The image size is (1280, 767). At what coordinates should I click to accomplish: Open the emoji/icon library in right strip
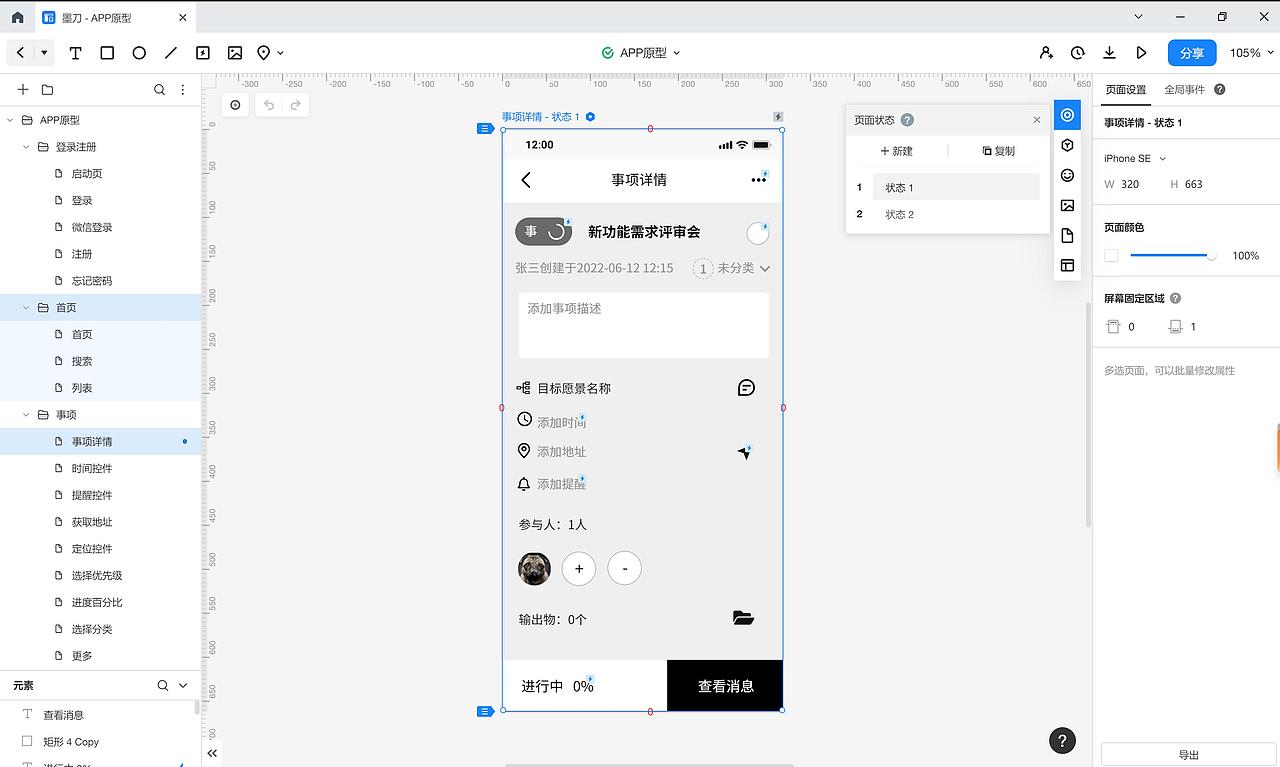1067,174
